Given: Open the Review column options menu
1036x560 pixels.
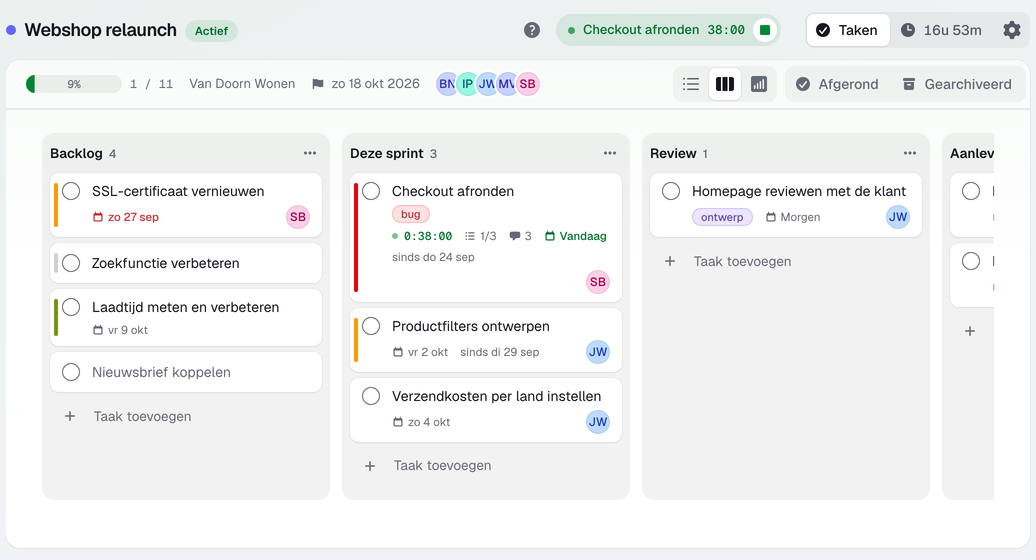Looking at the screenshot, I should click(x=910, y=153).
